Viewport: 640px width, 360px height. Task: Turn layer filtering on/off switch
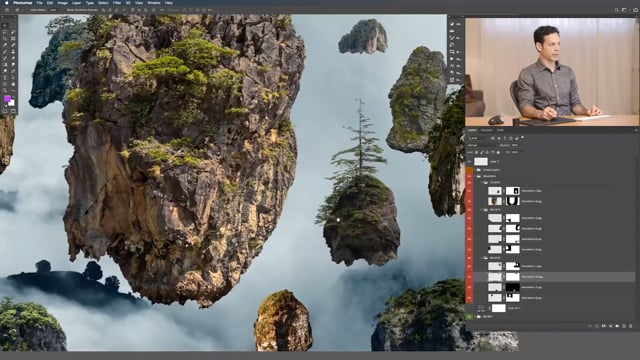point(522,138)
